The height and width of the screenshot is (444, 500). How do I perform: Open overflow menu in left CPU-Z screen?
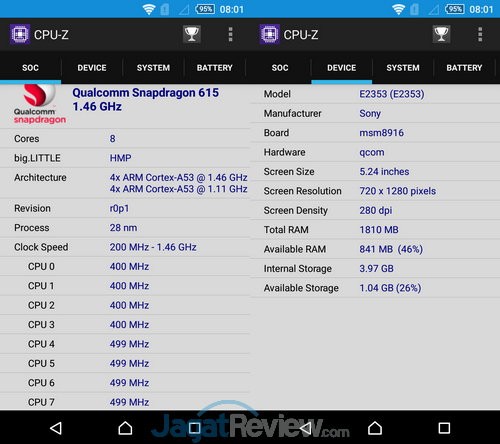pyautogui.click(x=230, y=34)
